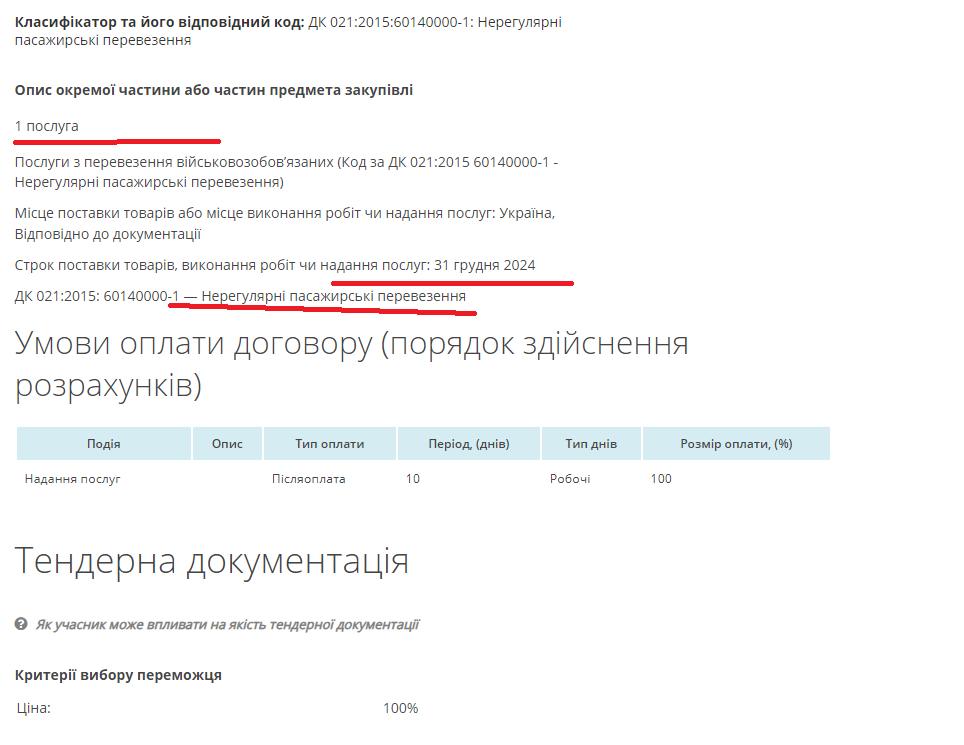The height and width of the screenshot is (745, 964).
Task: Click the 'Розмір оплати, (%)' column header
Action: 736,443
